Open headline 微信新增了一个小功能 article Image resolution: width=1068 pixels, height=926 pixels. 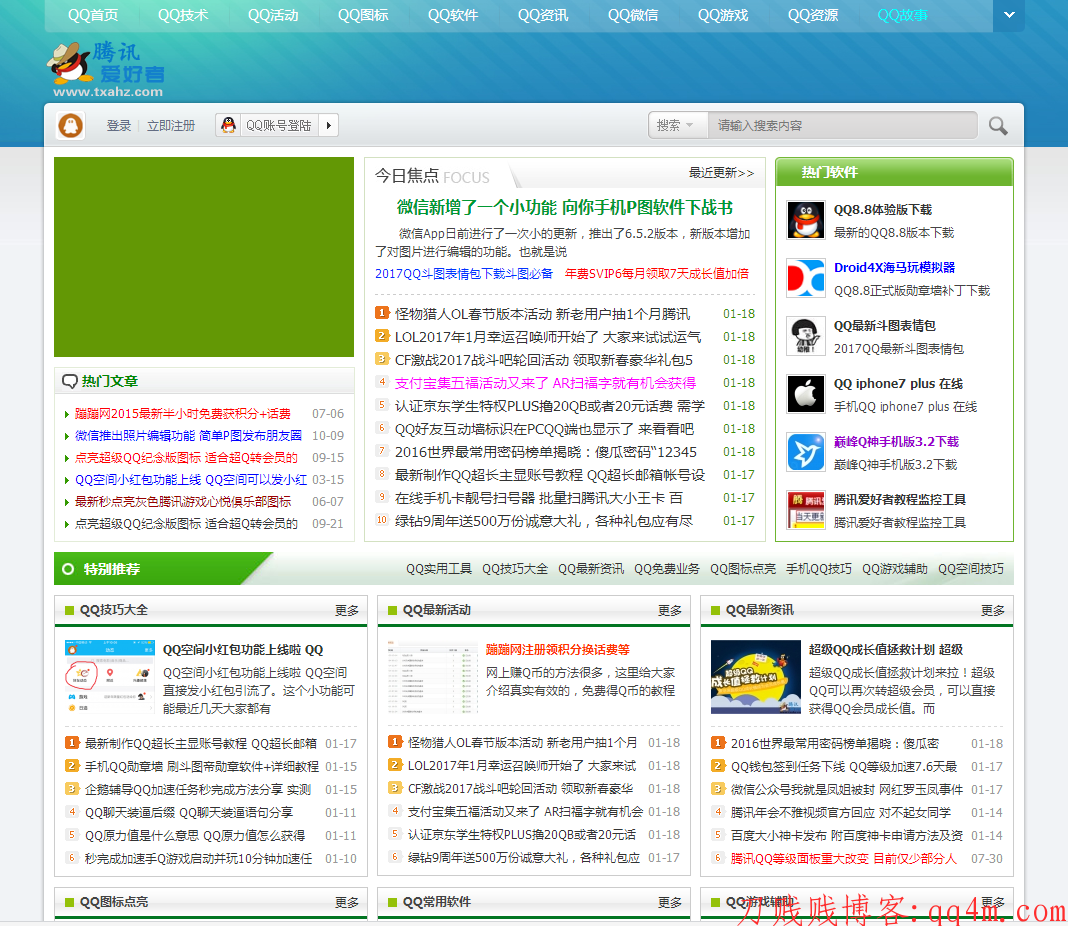pos(565,208)
